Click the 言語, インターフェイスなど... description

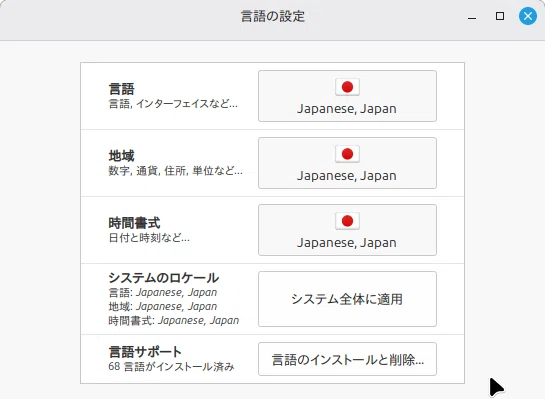[x=173, y=104]
